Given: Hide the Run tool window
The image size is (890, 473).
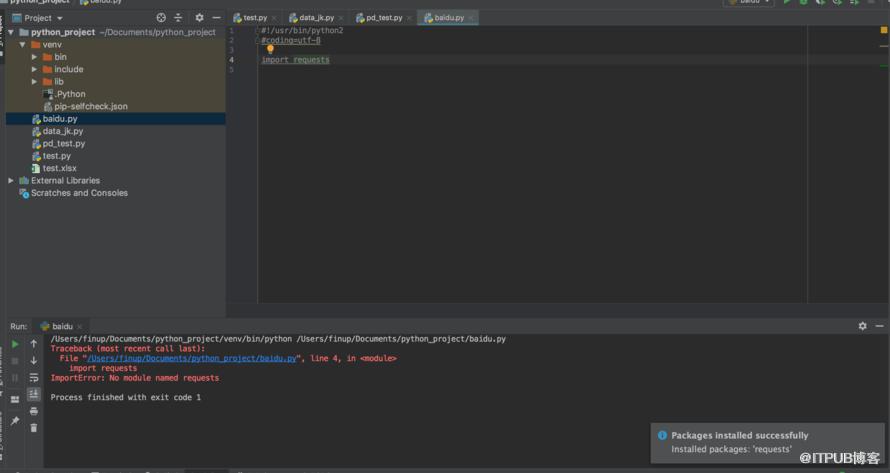Looking at the screenshot, I should click(x=879, y=326).
